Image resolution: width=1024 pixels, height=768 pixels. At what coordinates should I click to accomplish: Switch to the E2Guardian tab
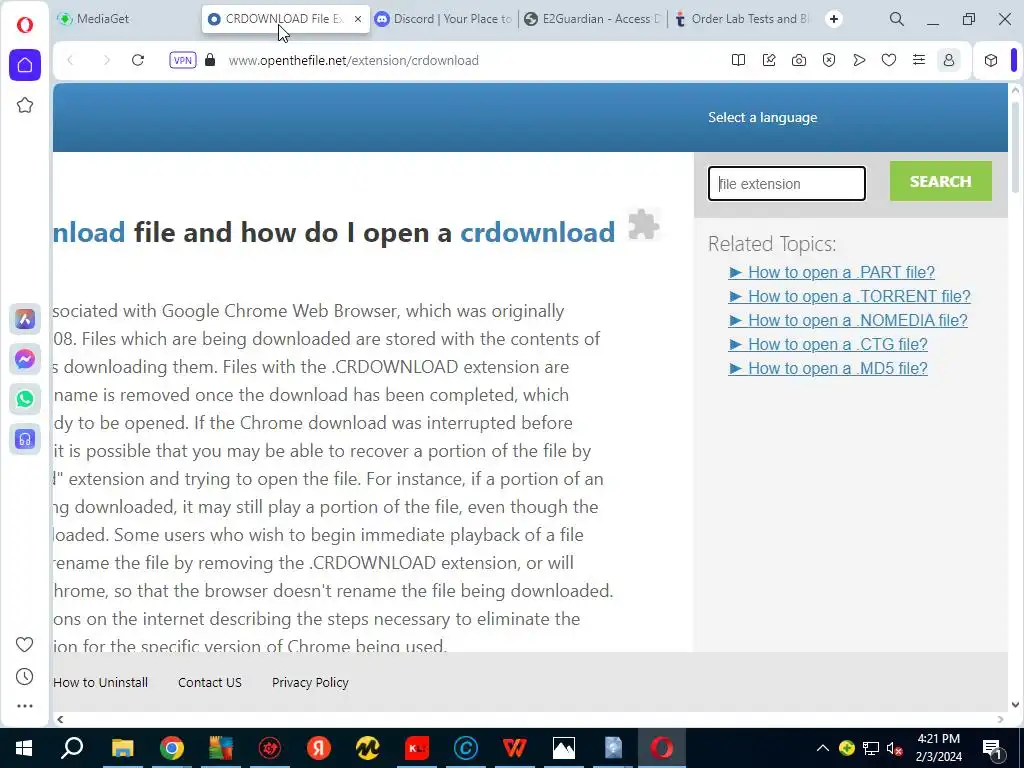(594, 19)
